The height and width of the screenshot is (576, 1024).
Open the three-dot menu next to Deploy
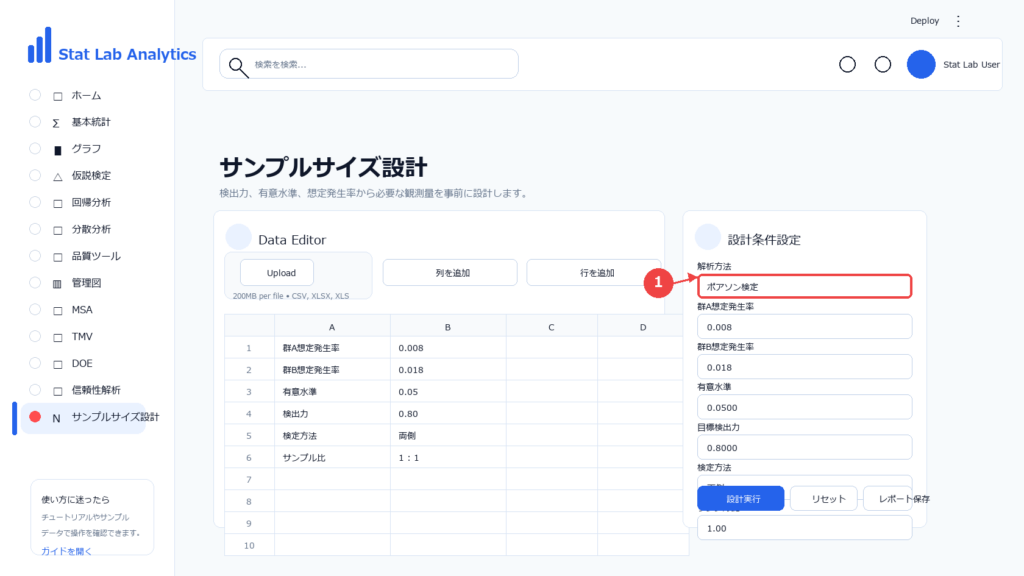[958, 21]
